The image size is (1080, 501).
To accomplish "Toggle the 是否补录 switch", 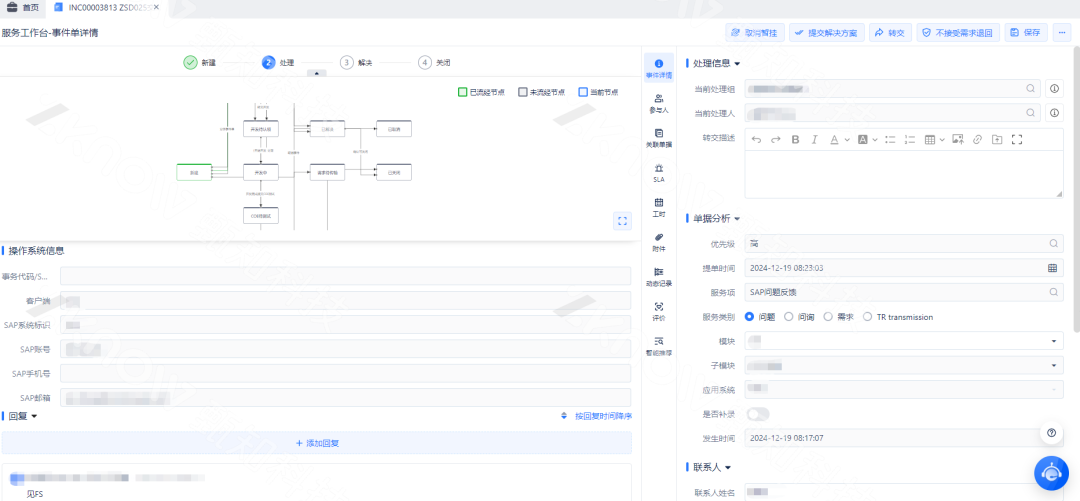I will coord(757,414).
